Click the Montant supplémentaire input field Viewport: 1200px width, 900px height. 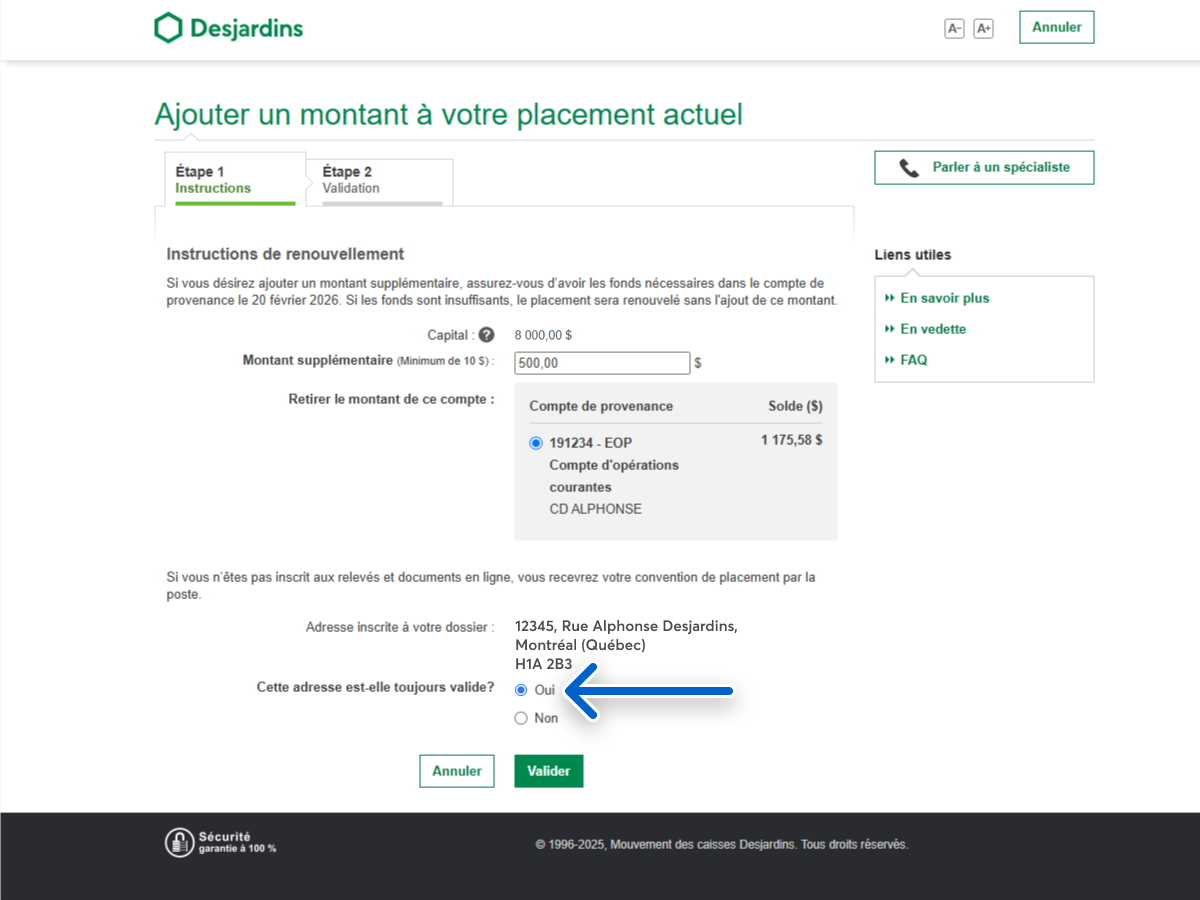[x=601, y=363]
